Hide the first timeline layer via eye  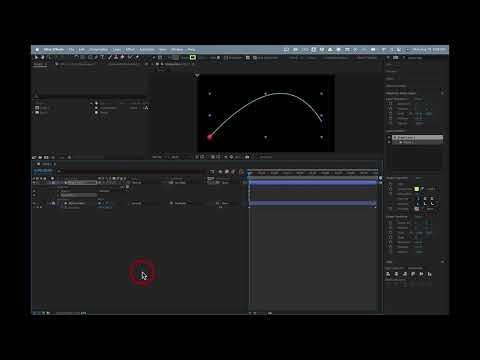34,183
